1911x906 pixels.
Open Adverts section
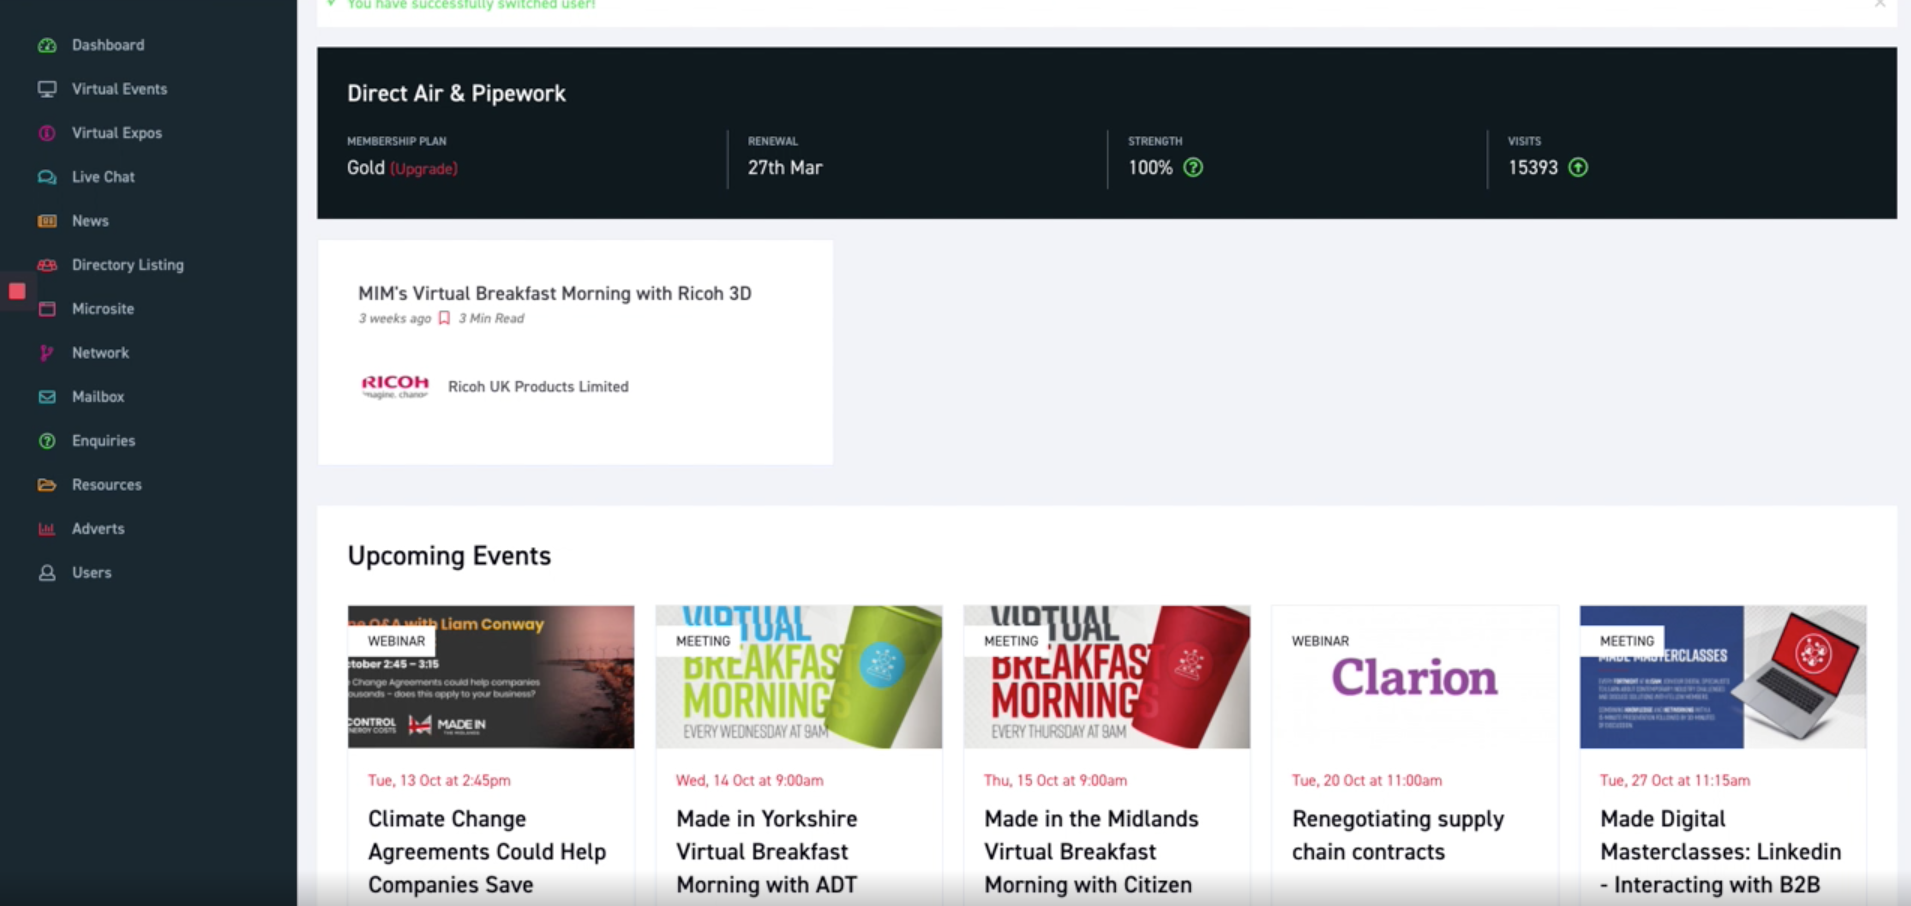tap(98, 529)
